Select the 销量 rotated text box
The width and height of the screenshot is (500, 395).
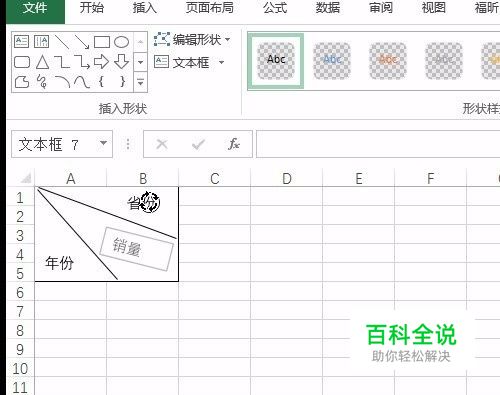click(x=137, y=249)
